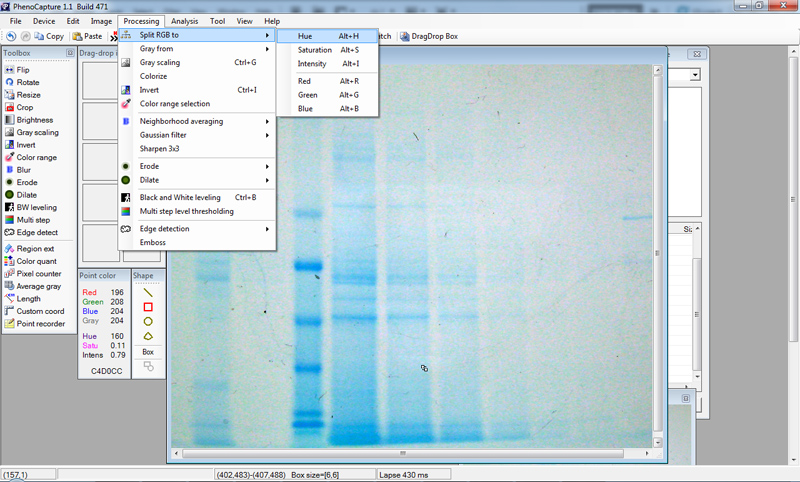The image size is (800, 482).
Task: Open the Analysis menu
Action: coord(183,21)
